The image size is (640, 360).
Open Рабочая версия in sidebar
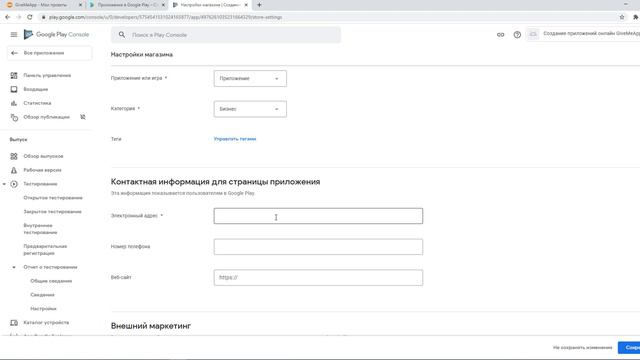coord(42,170)
